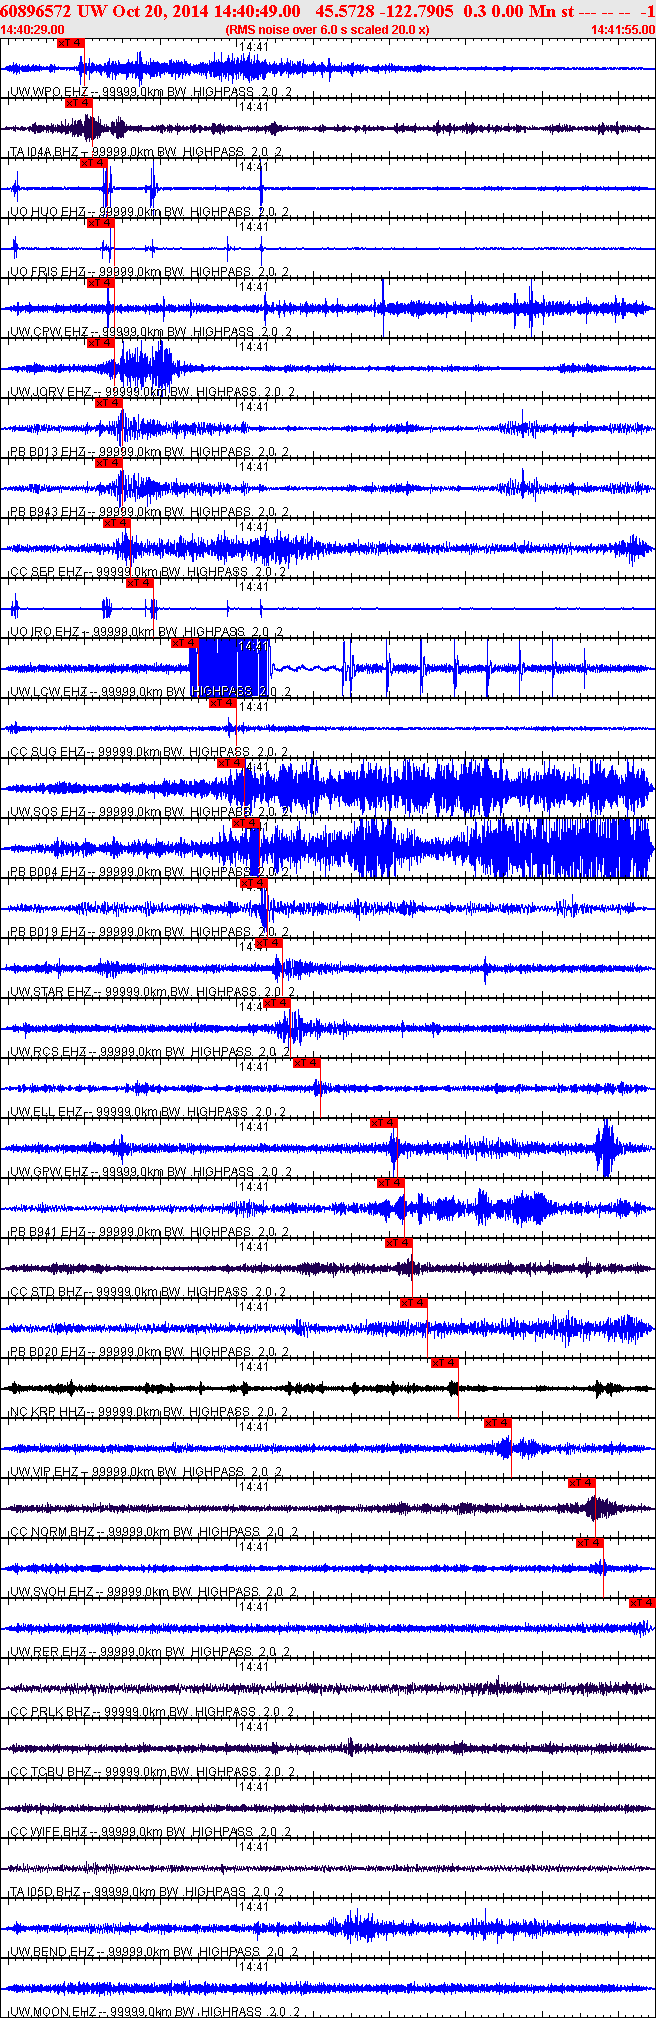Select the pick flag on PB.B020 trace
The image size is (656, 2018).
pos(414,1303)
